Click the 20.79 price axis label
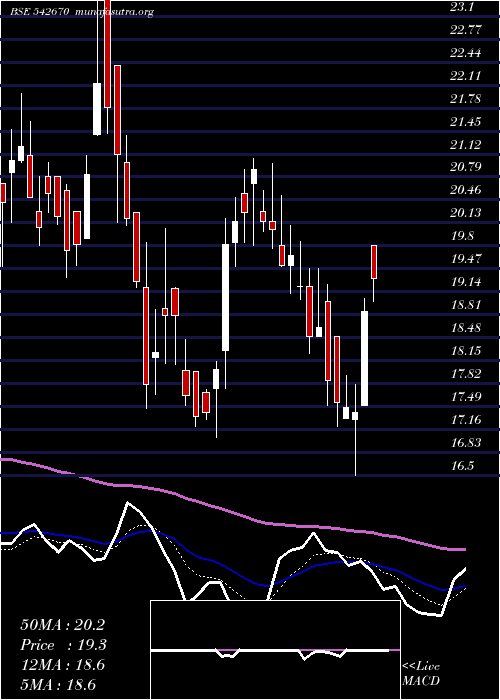The height and width of the screenshot is (700, 500). (x=466, y=167)
